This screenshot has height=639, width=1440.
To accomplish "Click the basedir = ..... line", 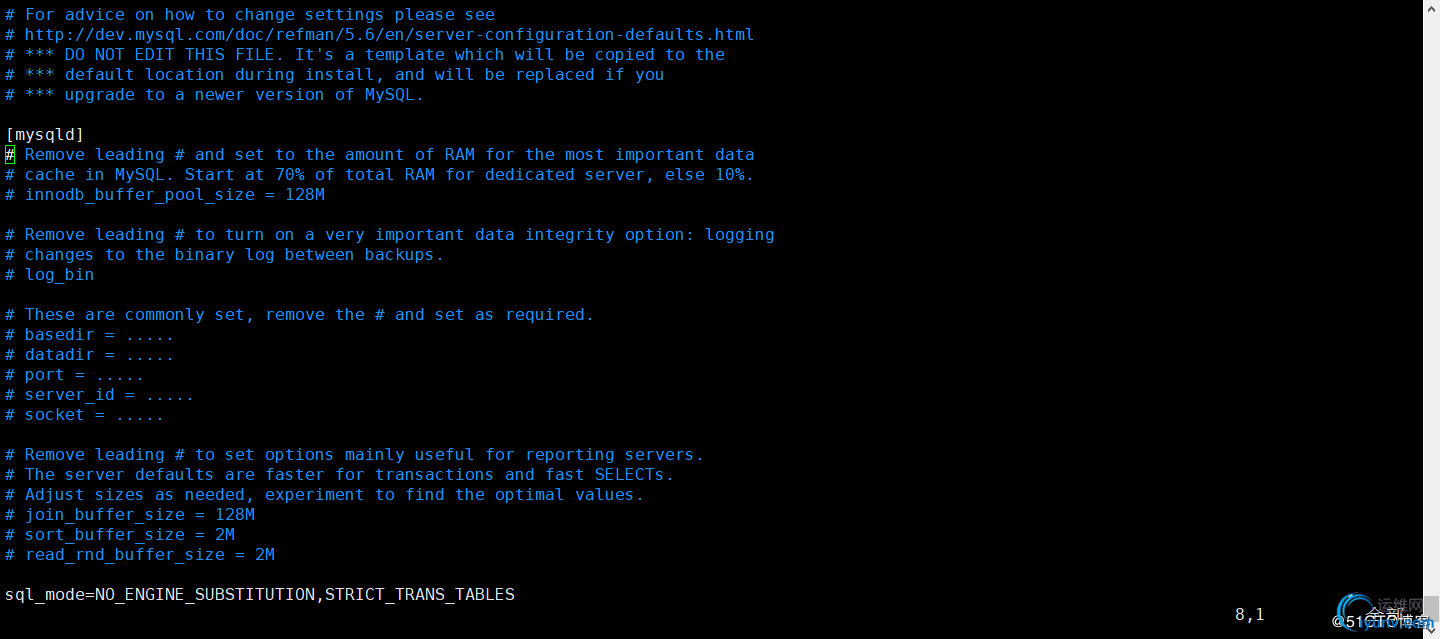I will [90, 335].
